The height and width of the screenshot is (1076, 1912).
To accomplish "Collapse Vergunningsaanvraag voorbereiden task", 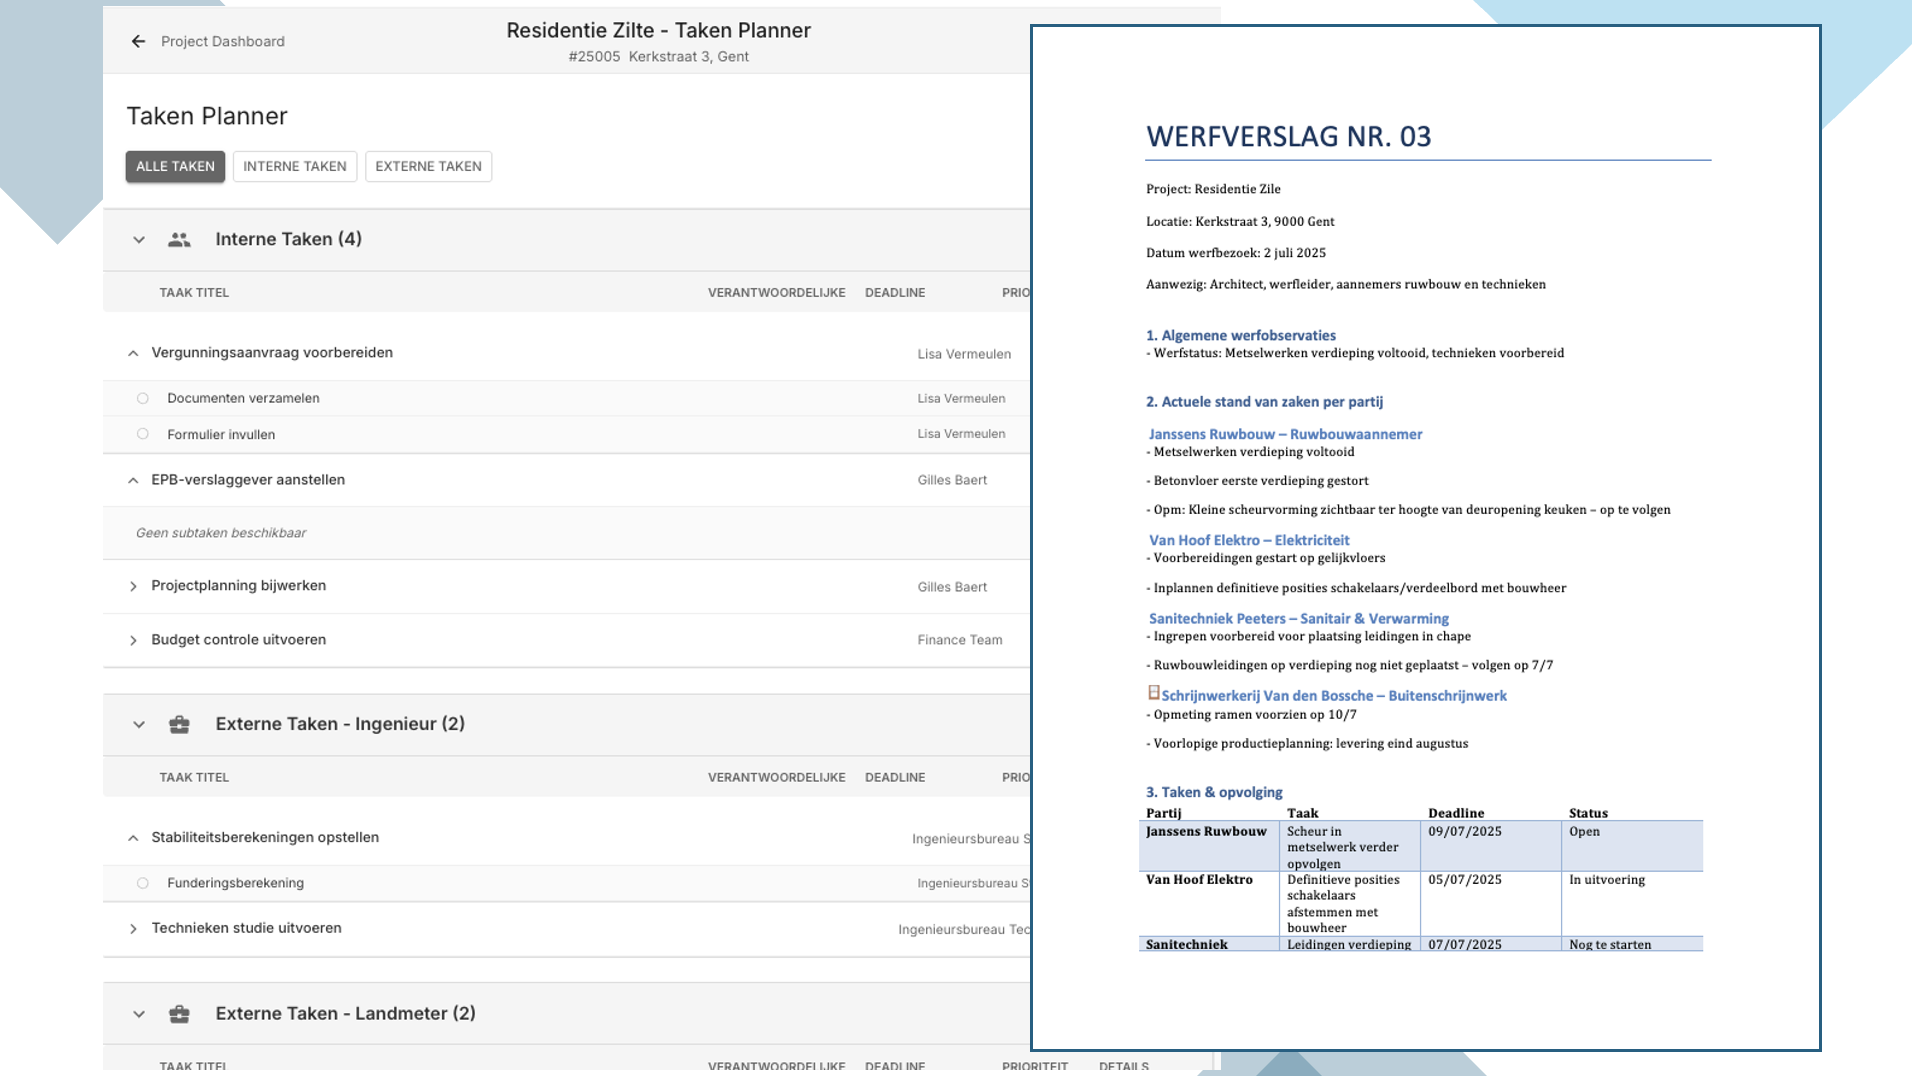I will pyautogui.click(x=133, y=353).
